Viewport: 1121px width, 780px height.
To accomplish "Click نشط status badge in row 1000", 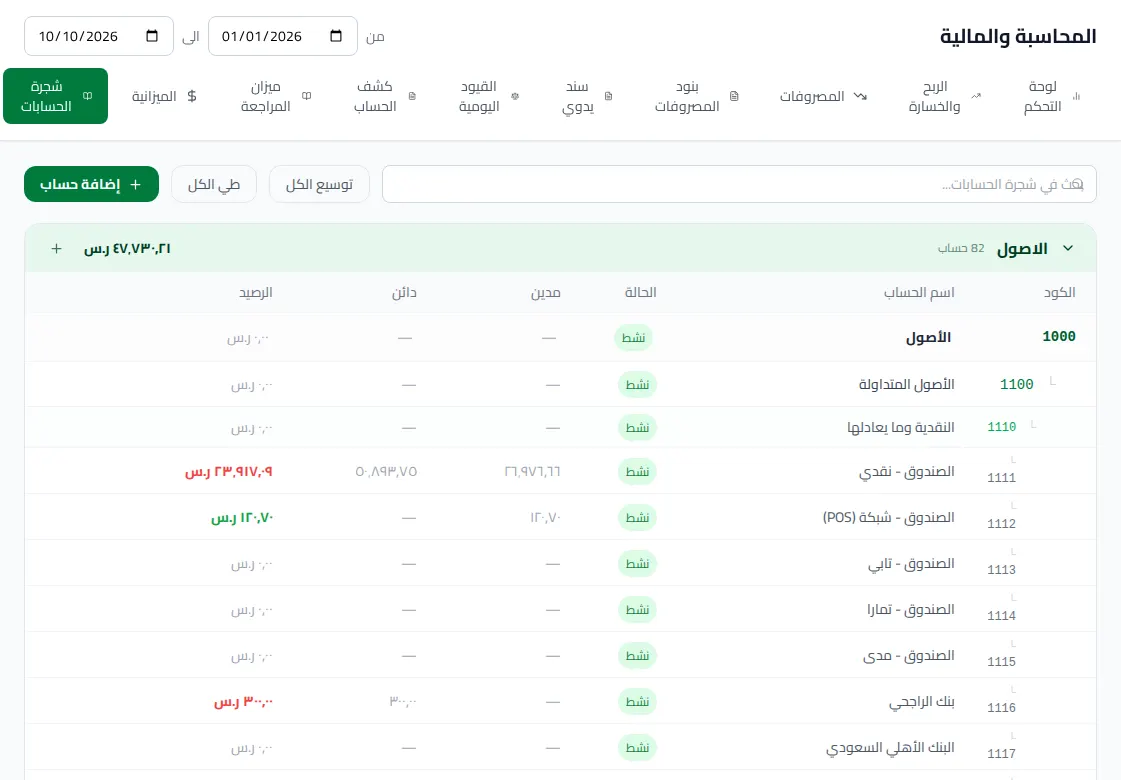I will (x=633, y=337).
